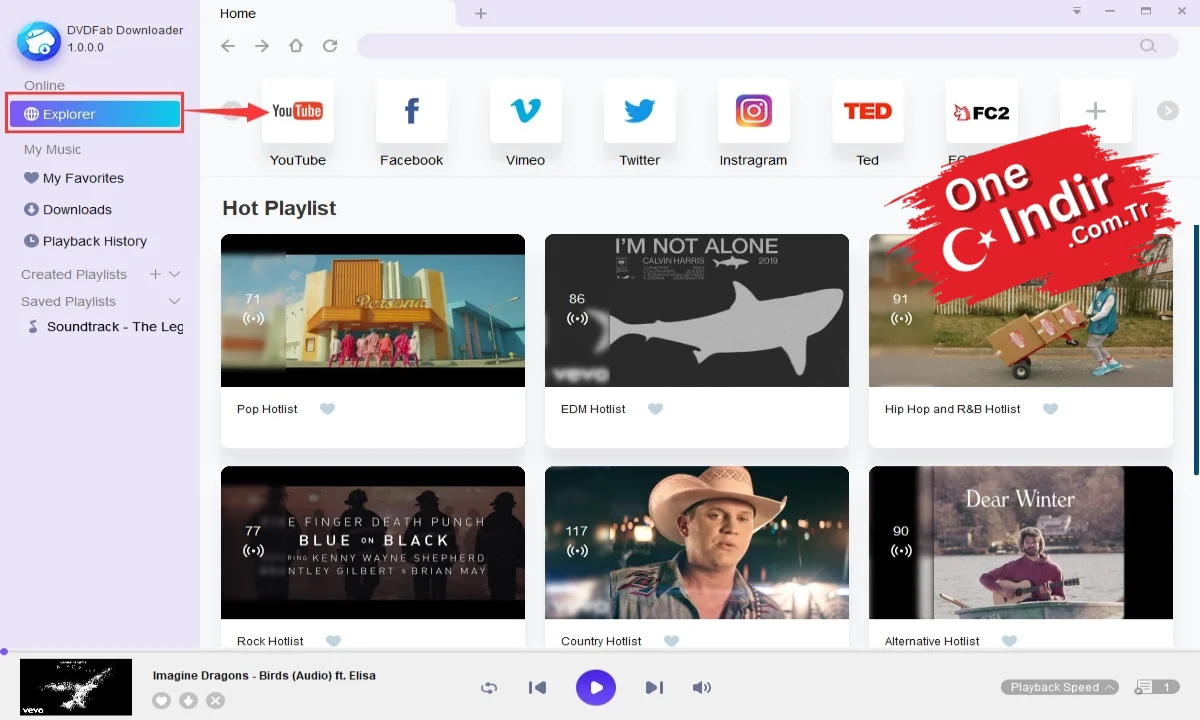Open the title bar menu dropdown icon
The image size is (1200, 720).
pyautogui.click(x=1077, y=12)
